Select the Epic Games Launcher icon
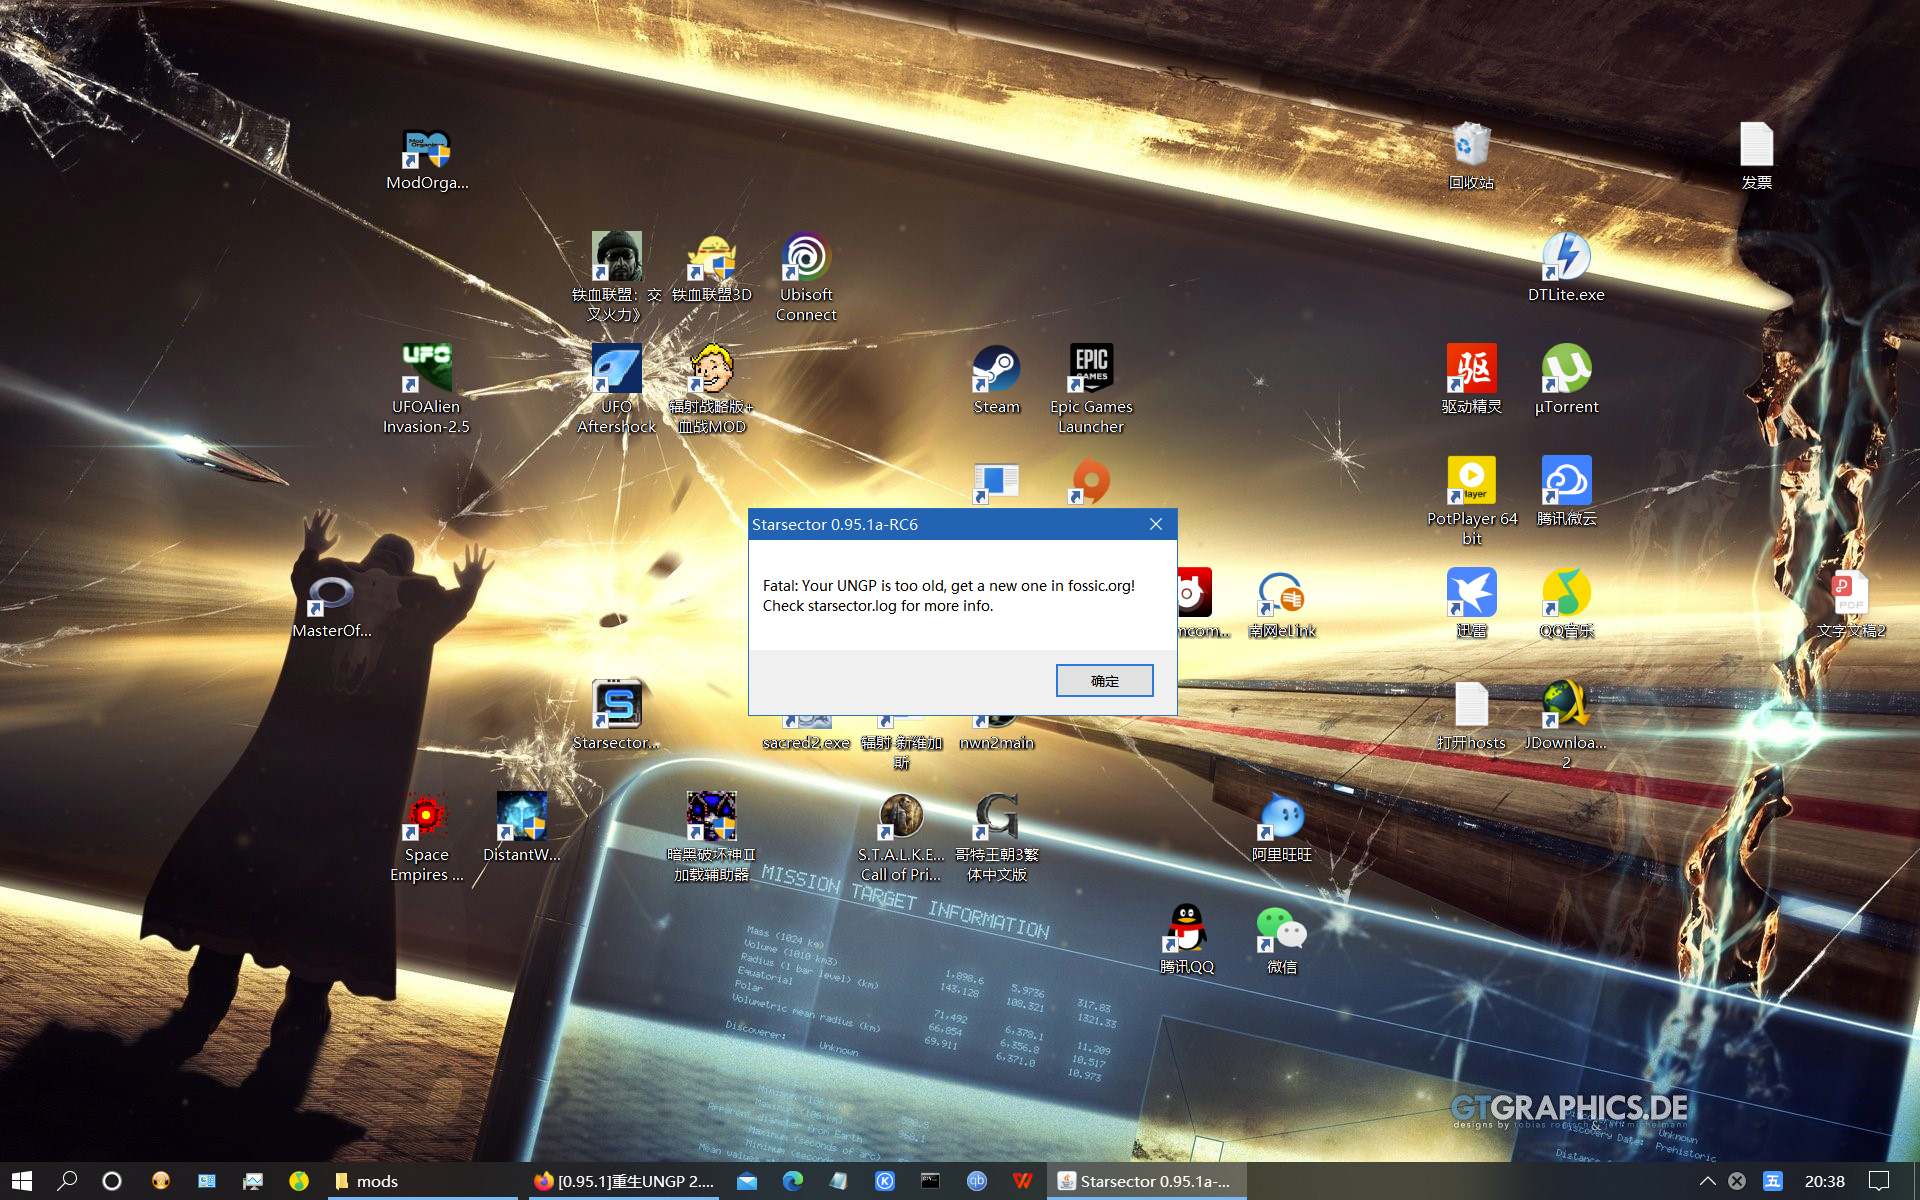Viewport: 1920px width, 1200px height. tap(1091, 370)
